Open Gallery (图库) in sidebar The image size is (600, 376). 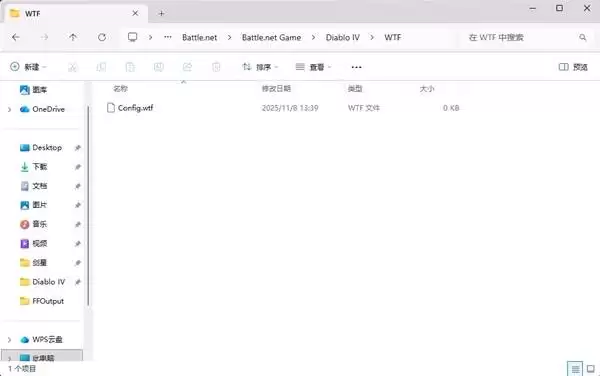33,90
